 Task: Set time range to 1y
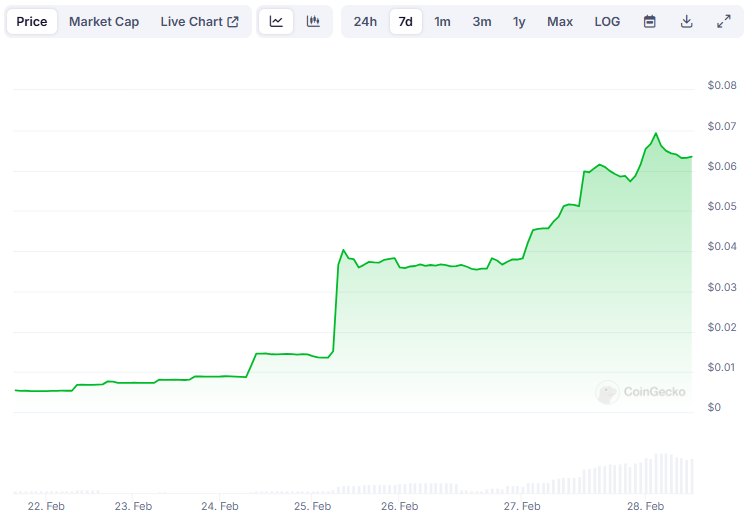pos(519,22)
